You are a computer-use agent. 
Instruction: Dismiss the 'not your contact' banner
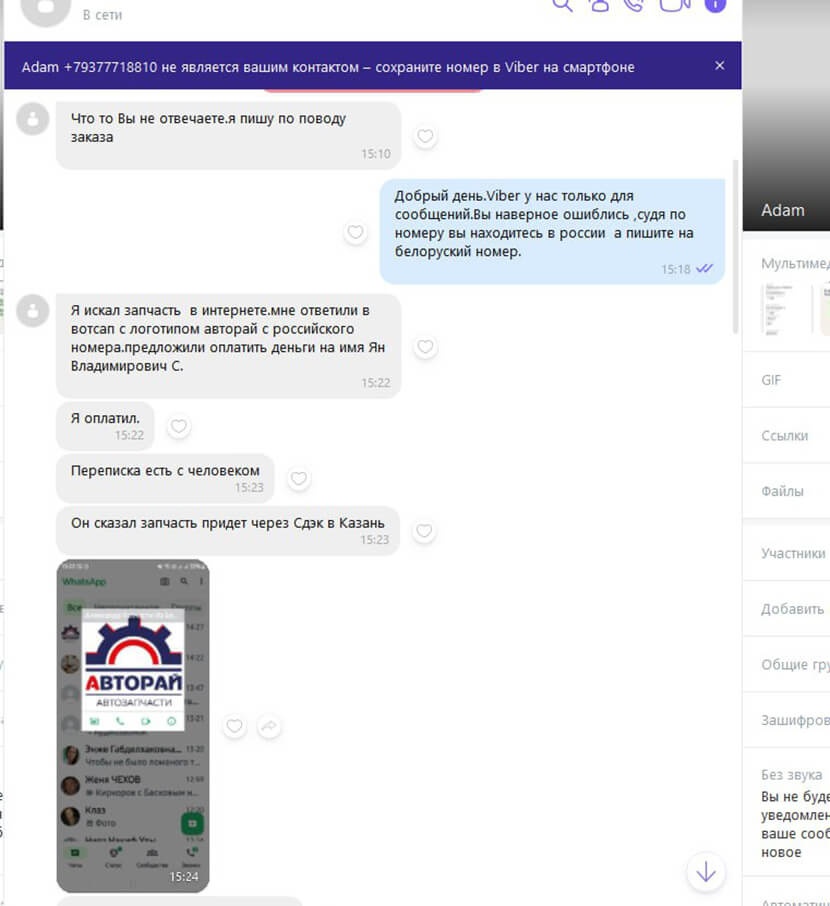click(719, 66)
